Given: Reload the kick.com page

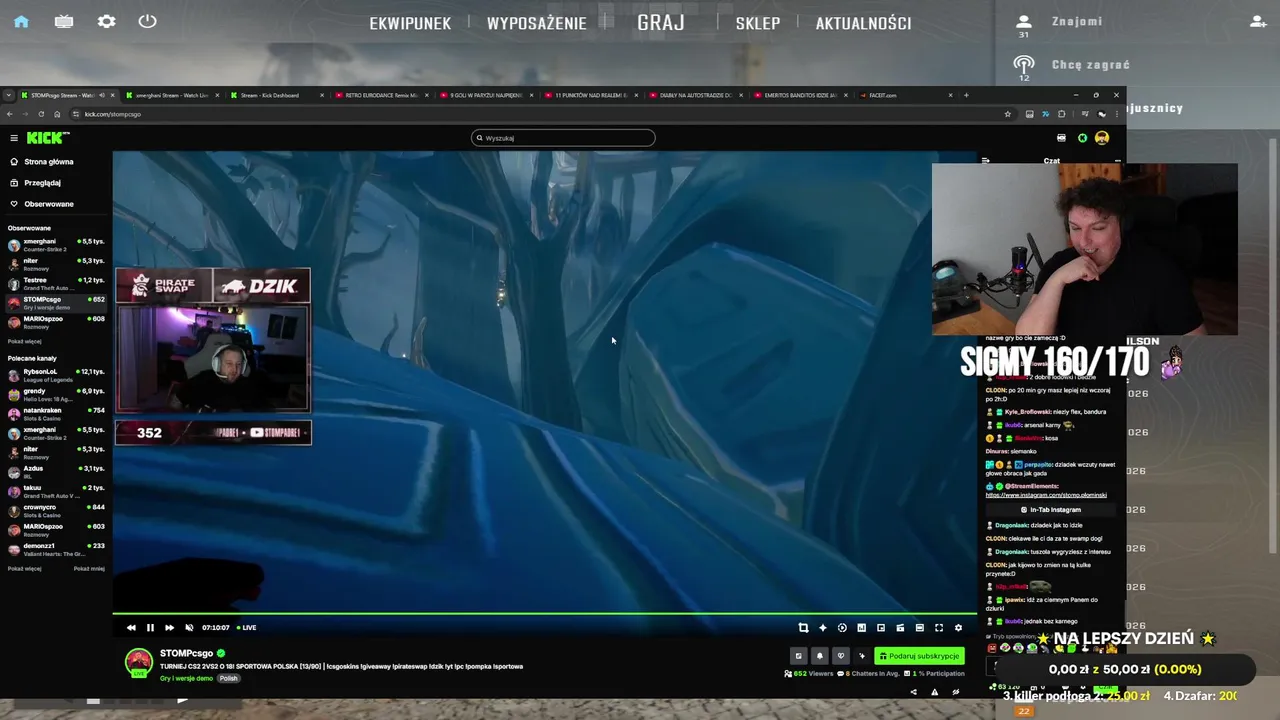Looking at the screenshot, I should (41, 114).
